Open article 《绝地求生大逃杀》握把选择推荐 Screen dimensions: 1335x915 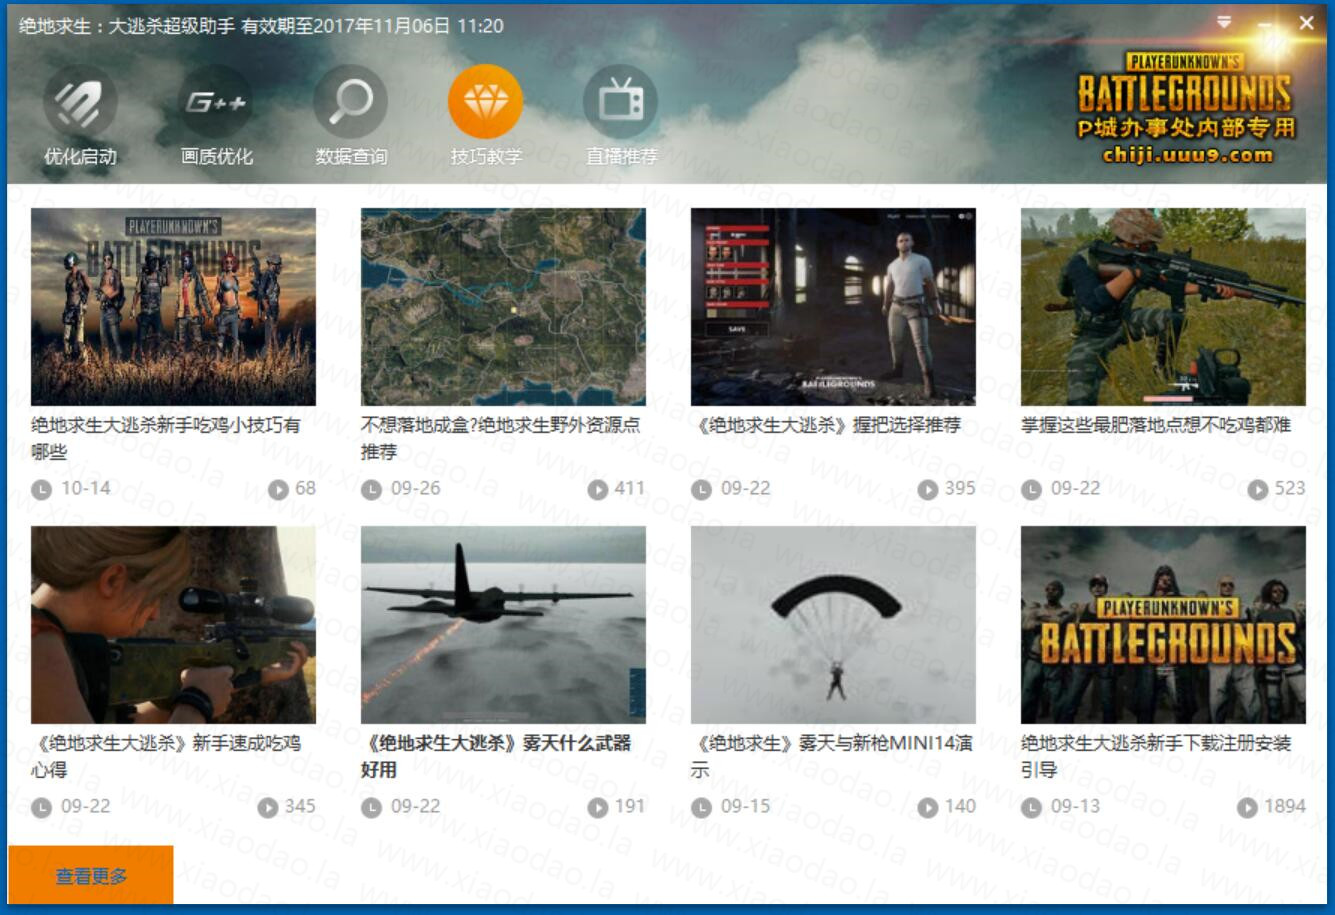coord(826,425)
